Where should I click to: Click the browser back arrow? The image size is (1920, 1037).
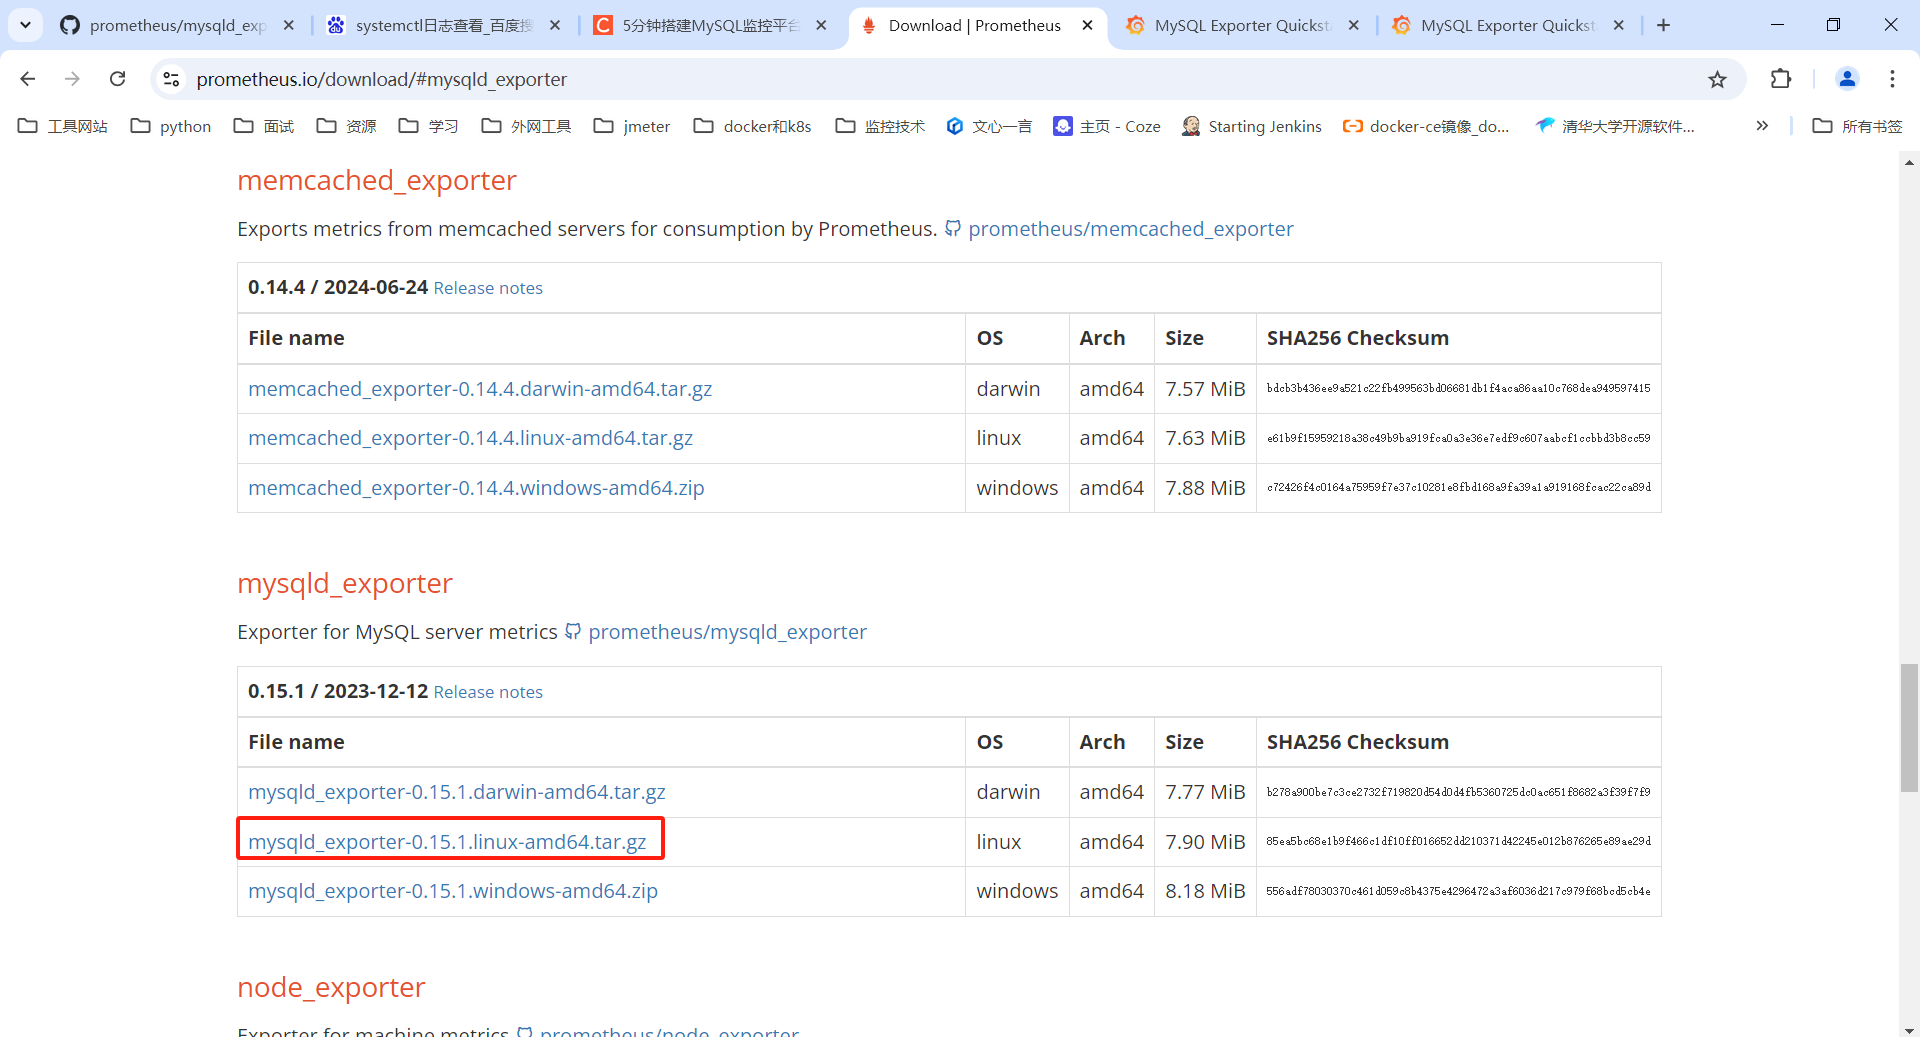(x=28, y=79)
